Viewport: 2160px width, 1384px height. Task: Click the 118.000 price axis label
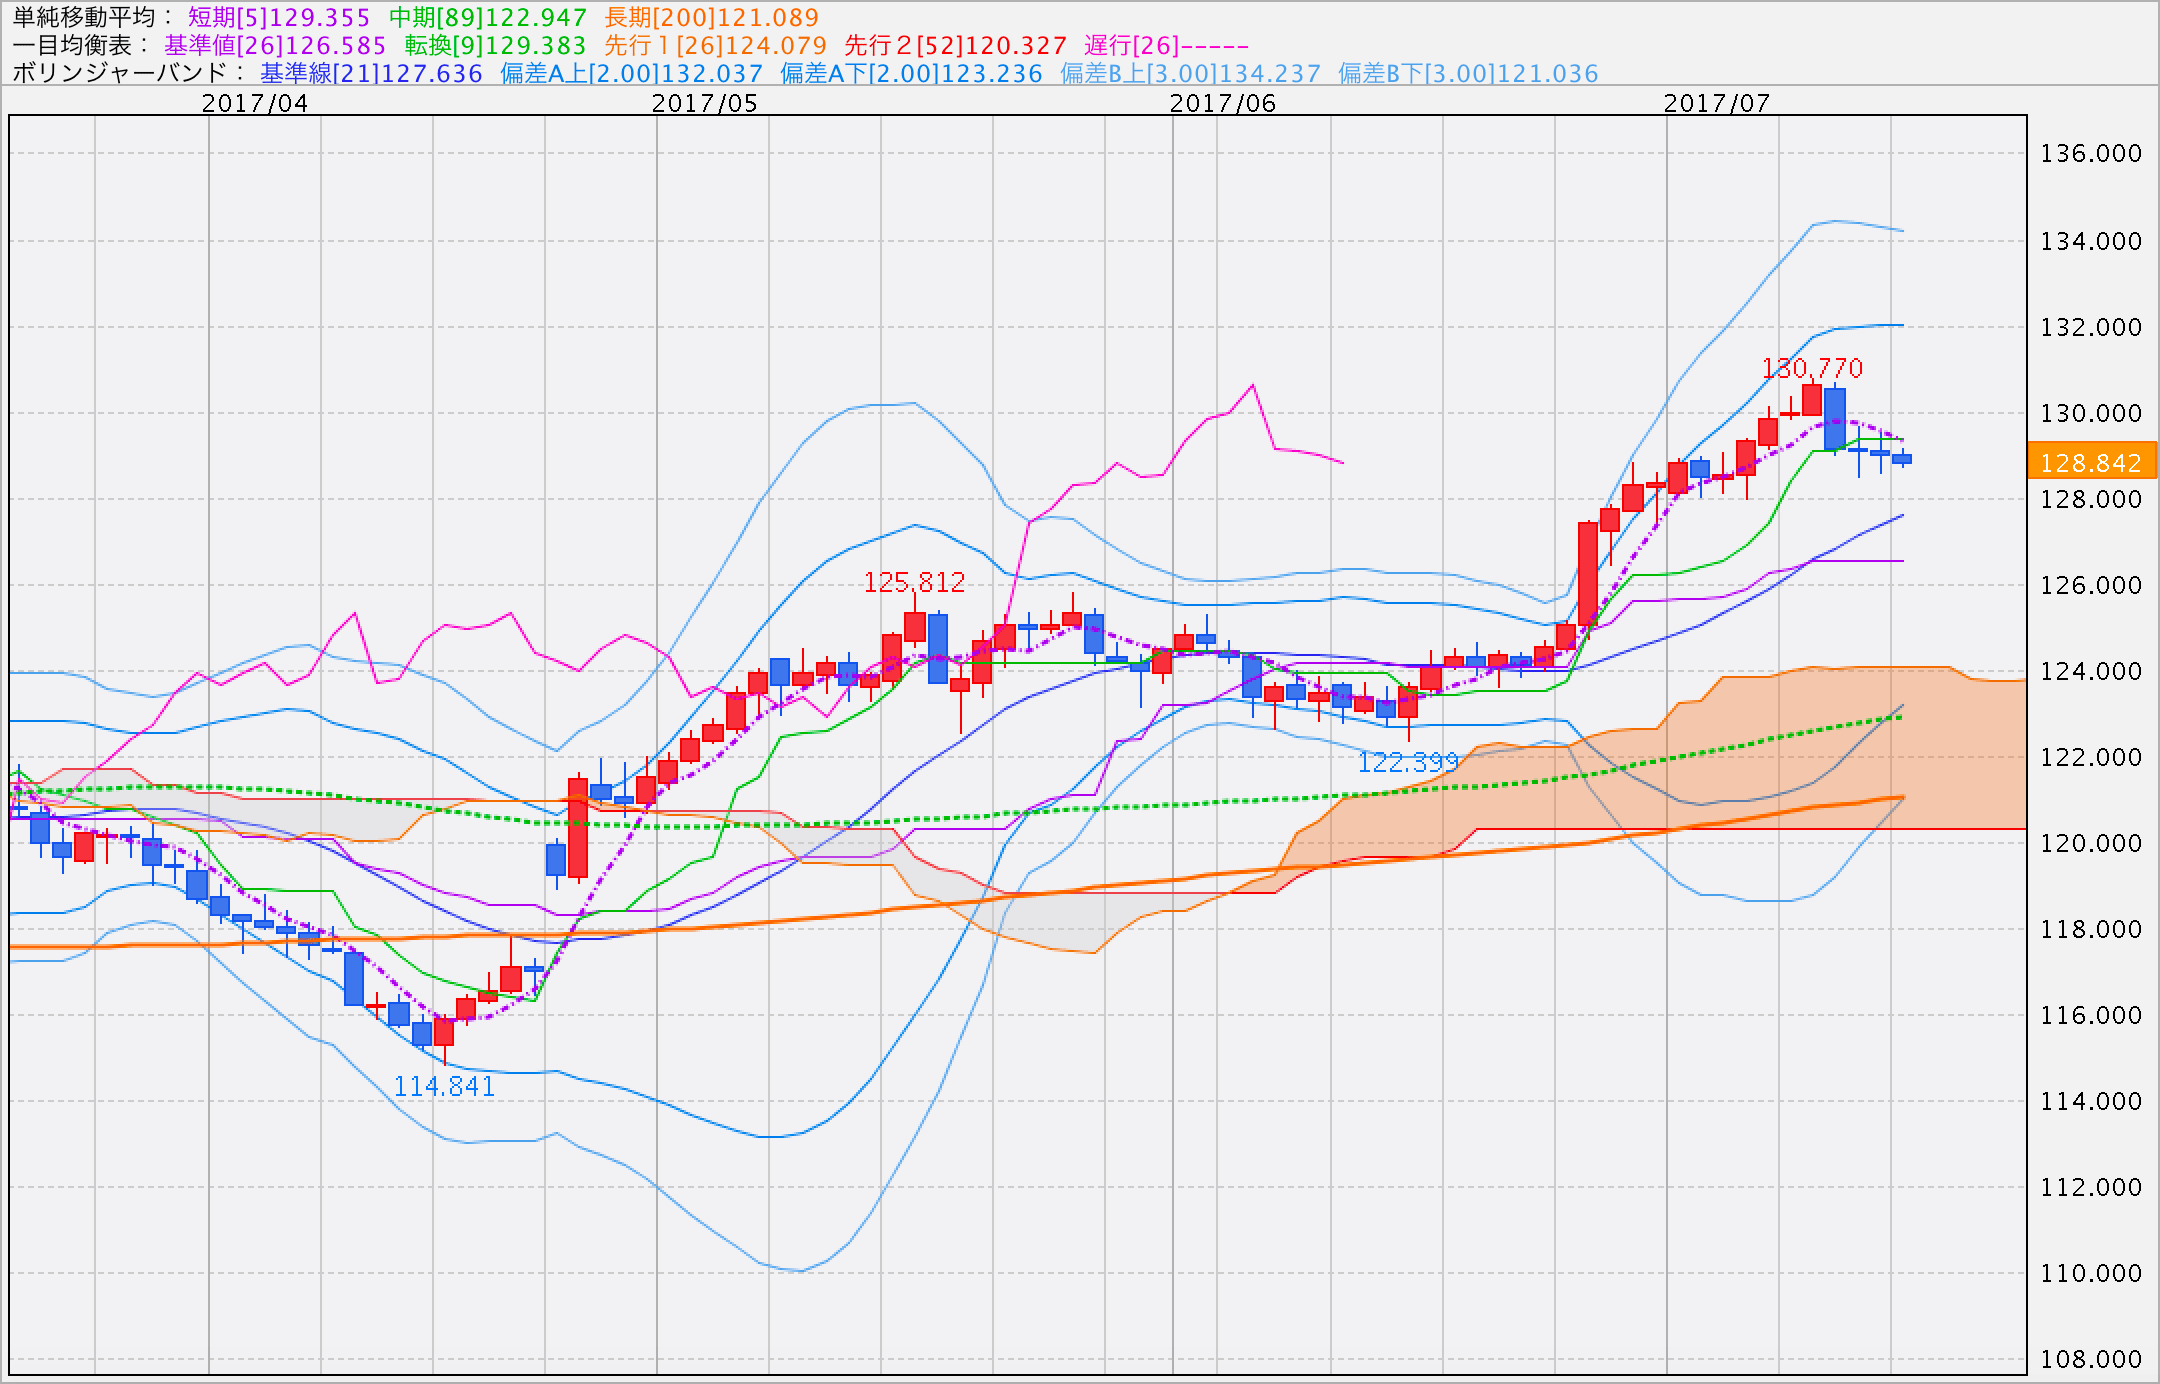2092,929
